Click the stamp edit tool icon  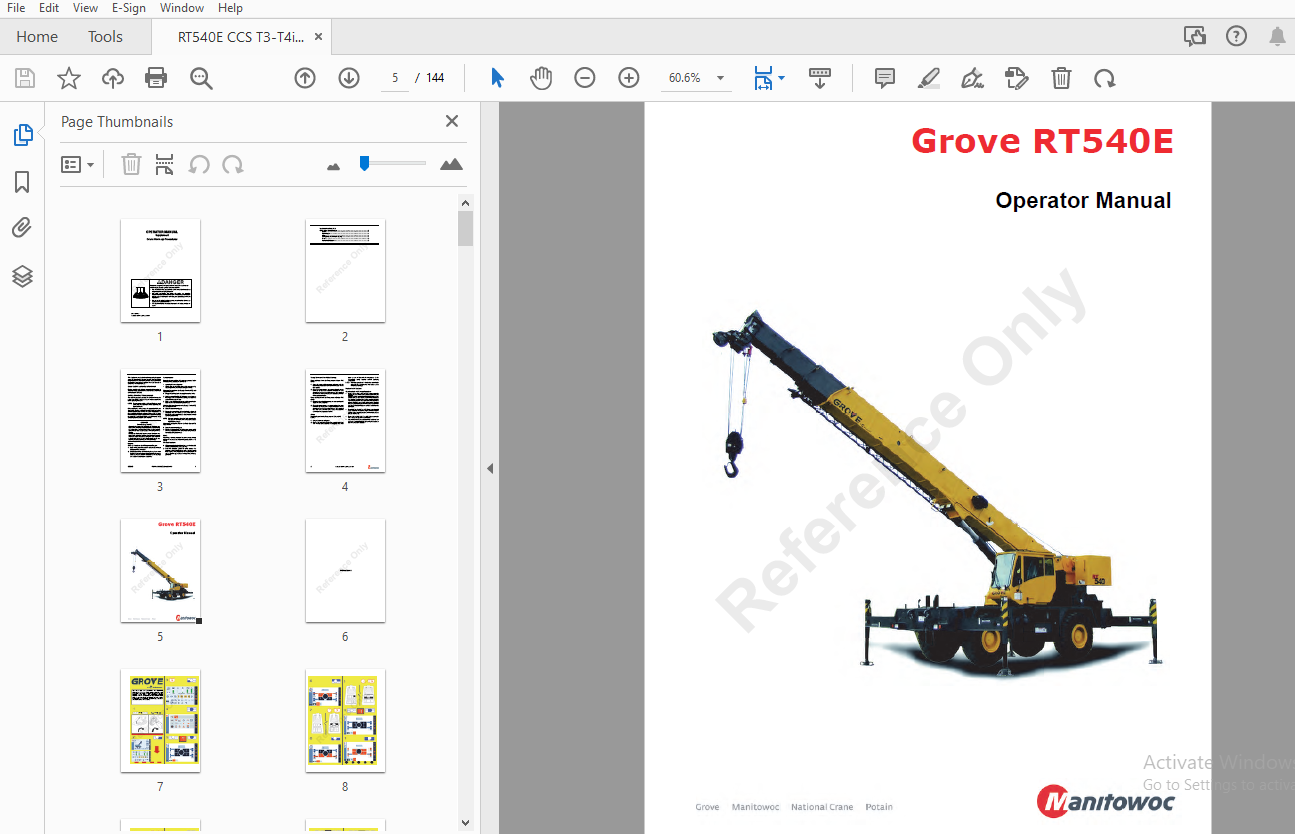point(1016,78)
